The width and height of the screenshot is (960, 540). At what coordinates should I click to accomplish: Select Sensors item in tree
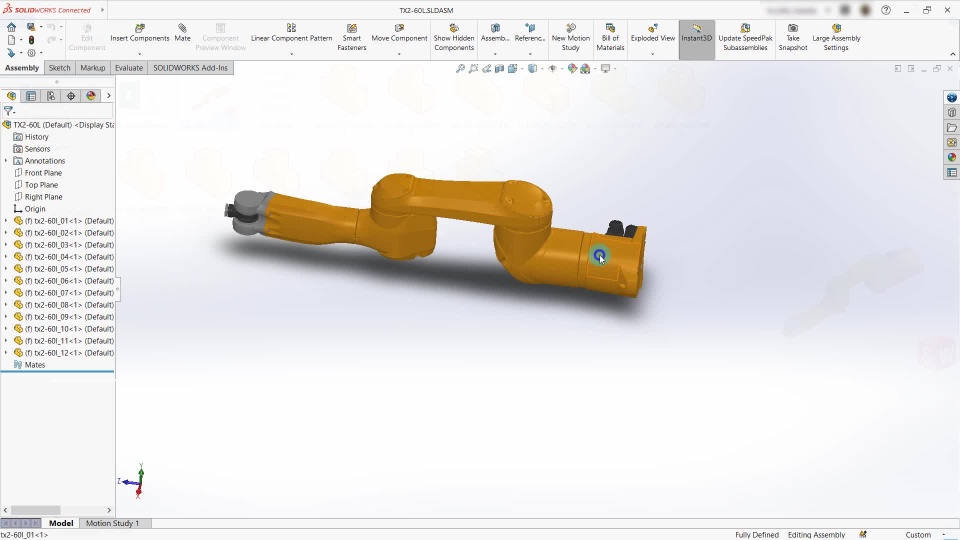coord(32,149)
